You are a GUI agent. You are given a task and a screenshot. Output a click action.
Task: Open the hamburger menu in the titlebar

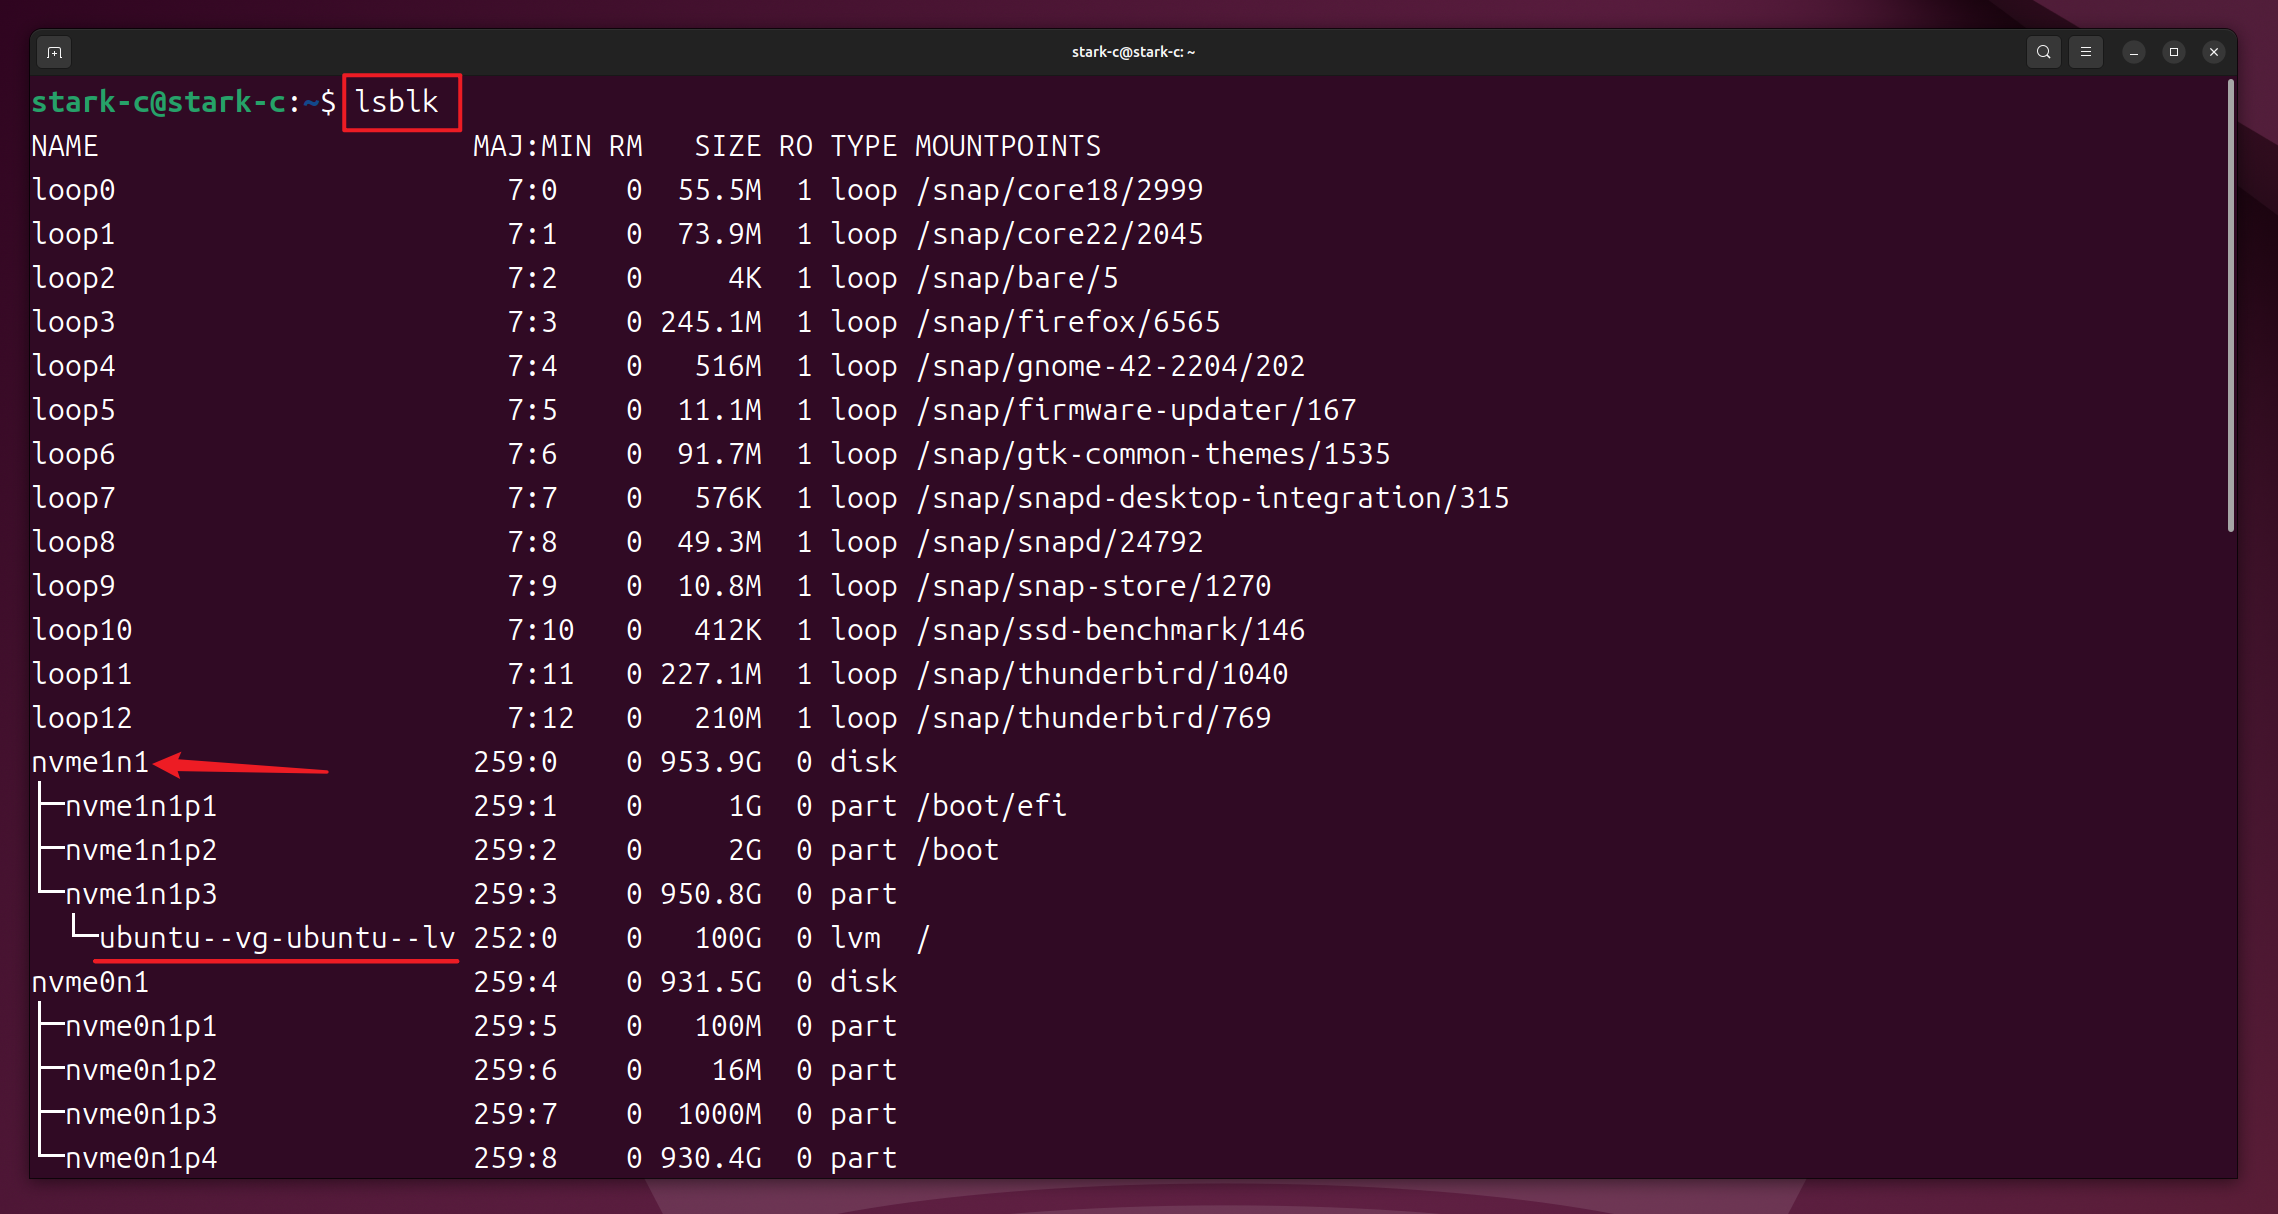[x=2085, y=52]
